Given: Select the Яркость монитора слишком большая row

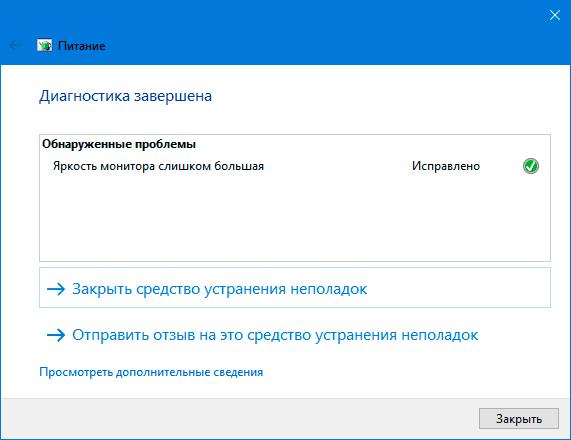Looking at the screenshot, I should pos(295,166).
